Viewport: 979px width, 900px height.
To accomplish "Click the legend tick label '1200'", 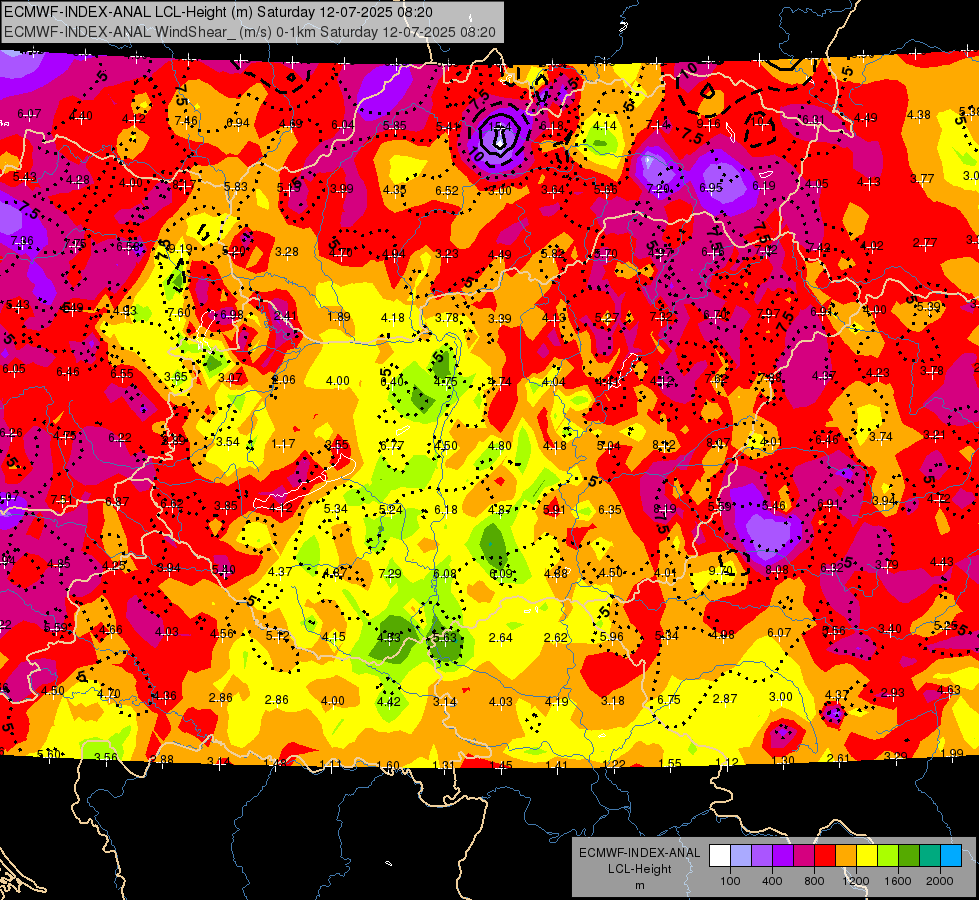I will point(856,881).
